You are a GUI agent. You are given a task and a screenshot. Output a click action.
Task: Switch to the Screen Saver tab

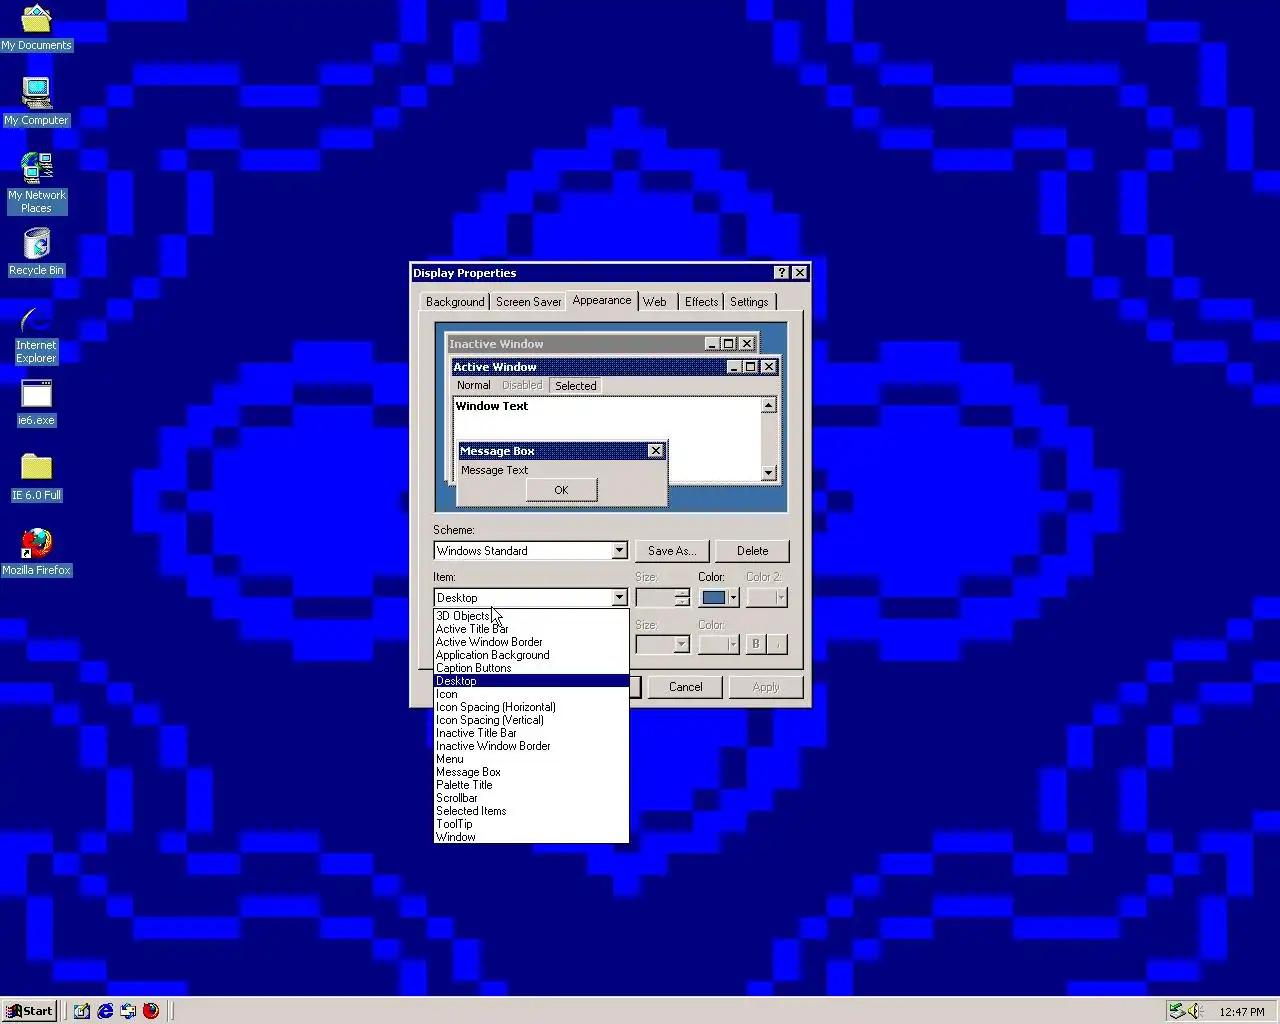528,302
